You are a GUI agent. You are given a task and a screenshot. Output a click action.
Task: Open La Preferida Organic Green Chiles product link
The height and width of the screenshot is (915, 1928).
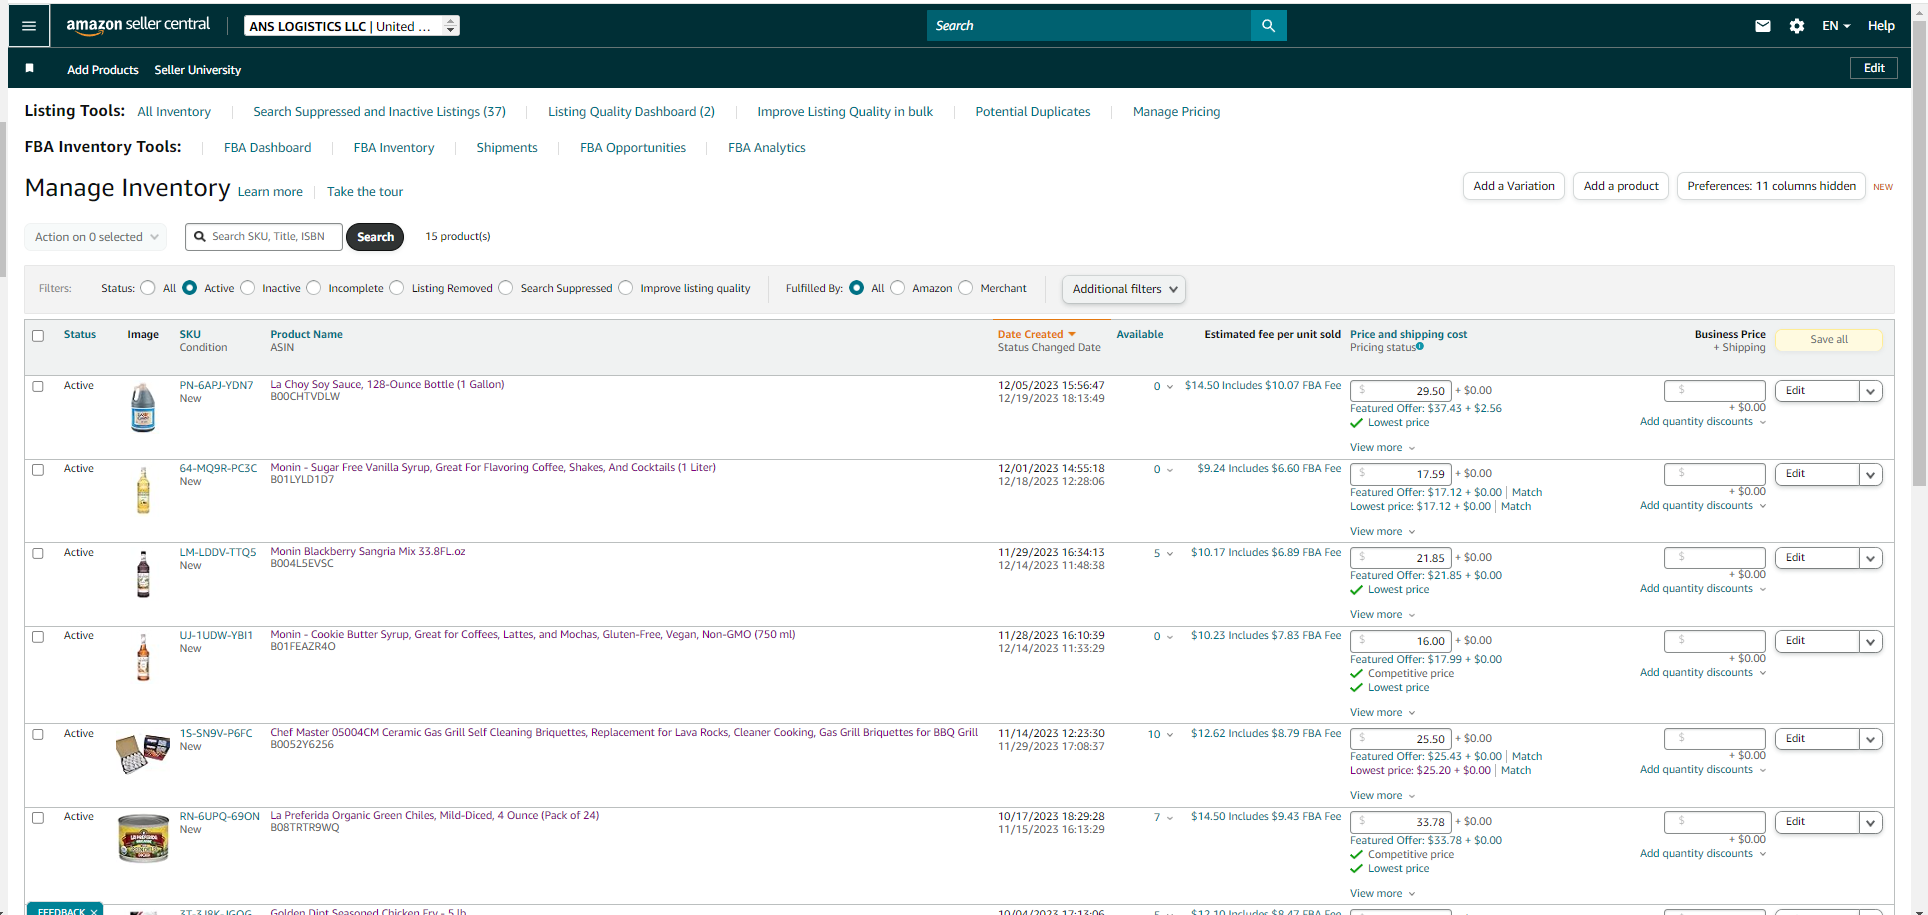435,816
